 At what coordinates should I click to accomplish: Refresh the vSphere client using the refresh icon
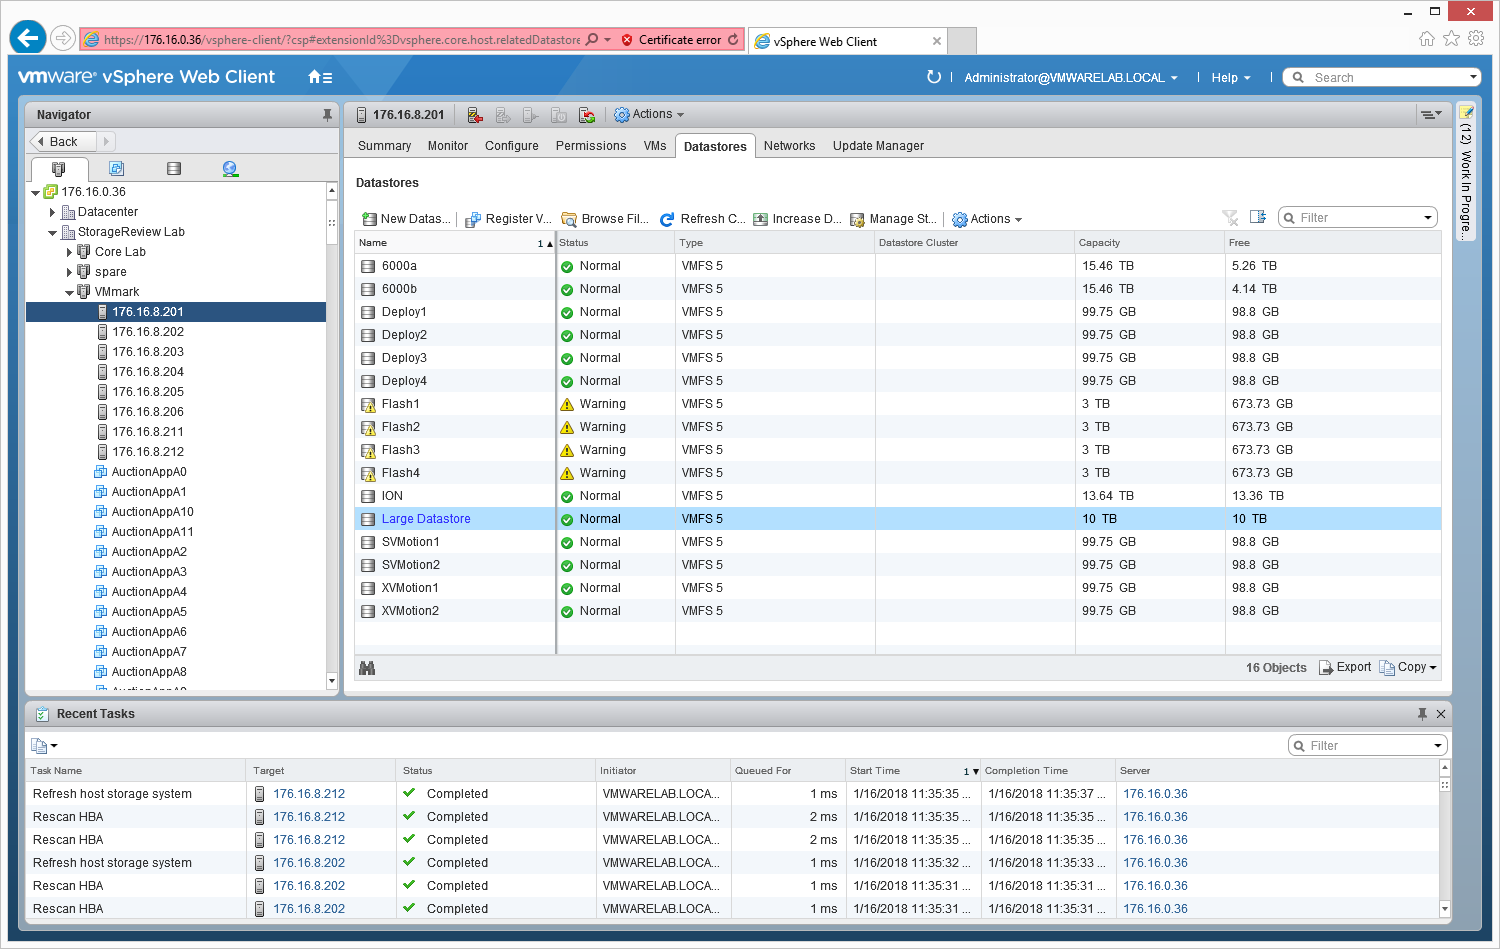point(934,77)
